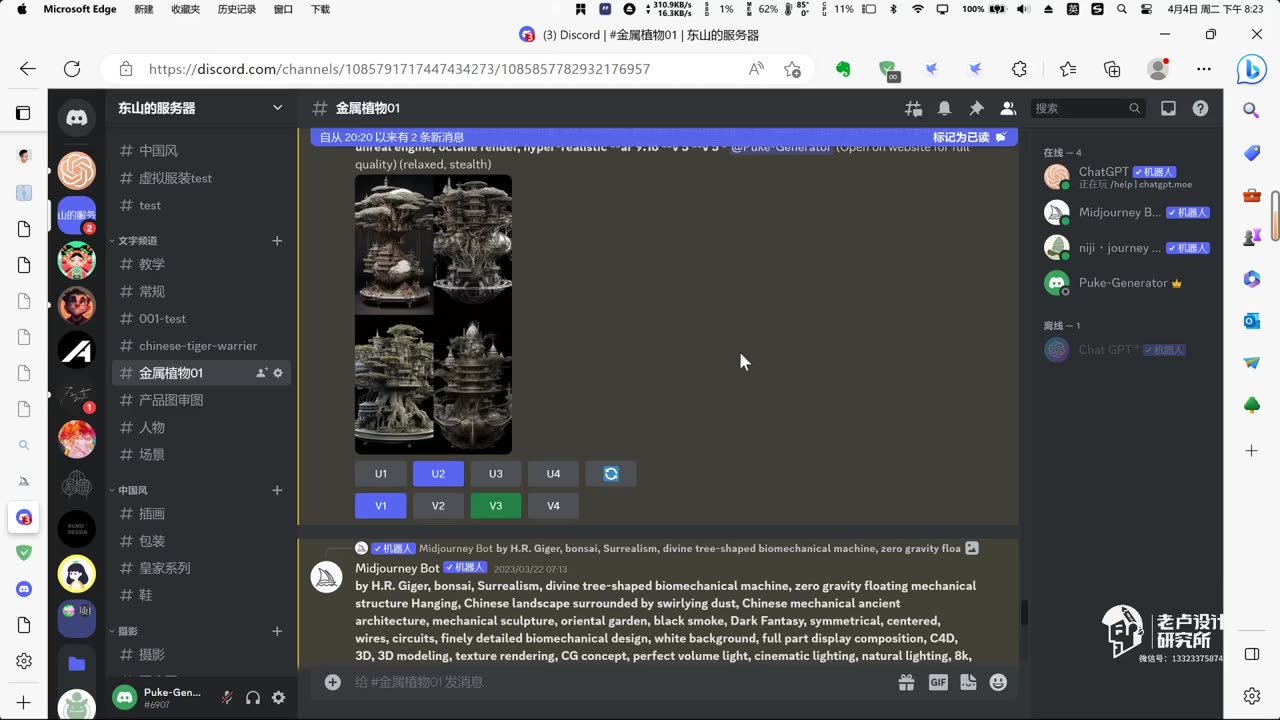
Task: Open Edge 下载 menu
Action: pos(320,9)
